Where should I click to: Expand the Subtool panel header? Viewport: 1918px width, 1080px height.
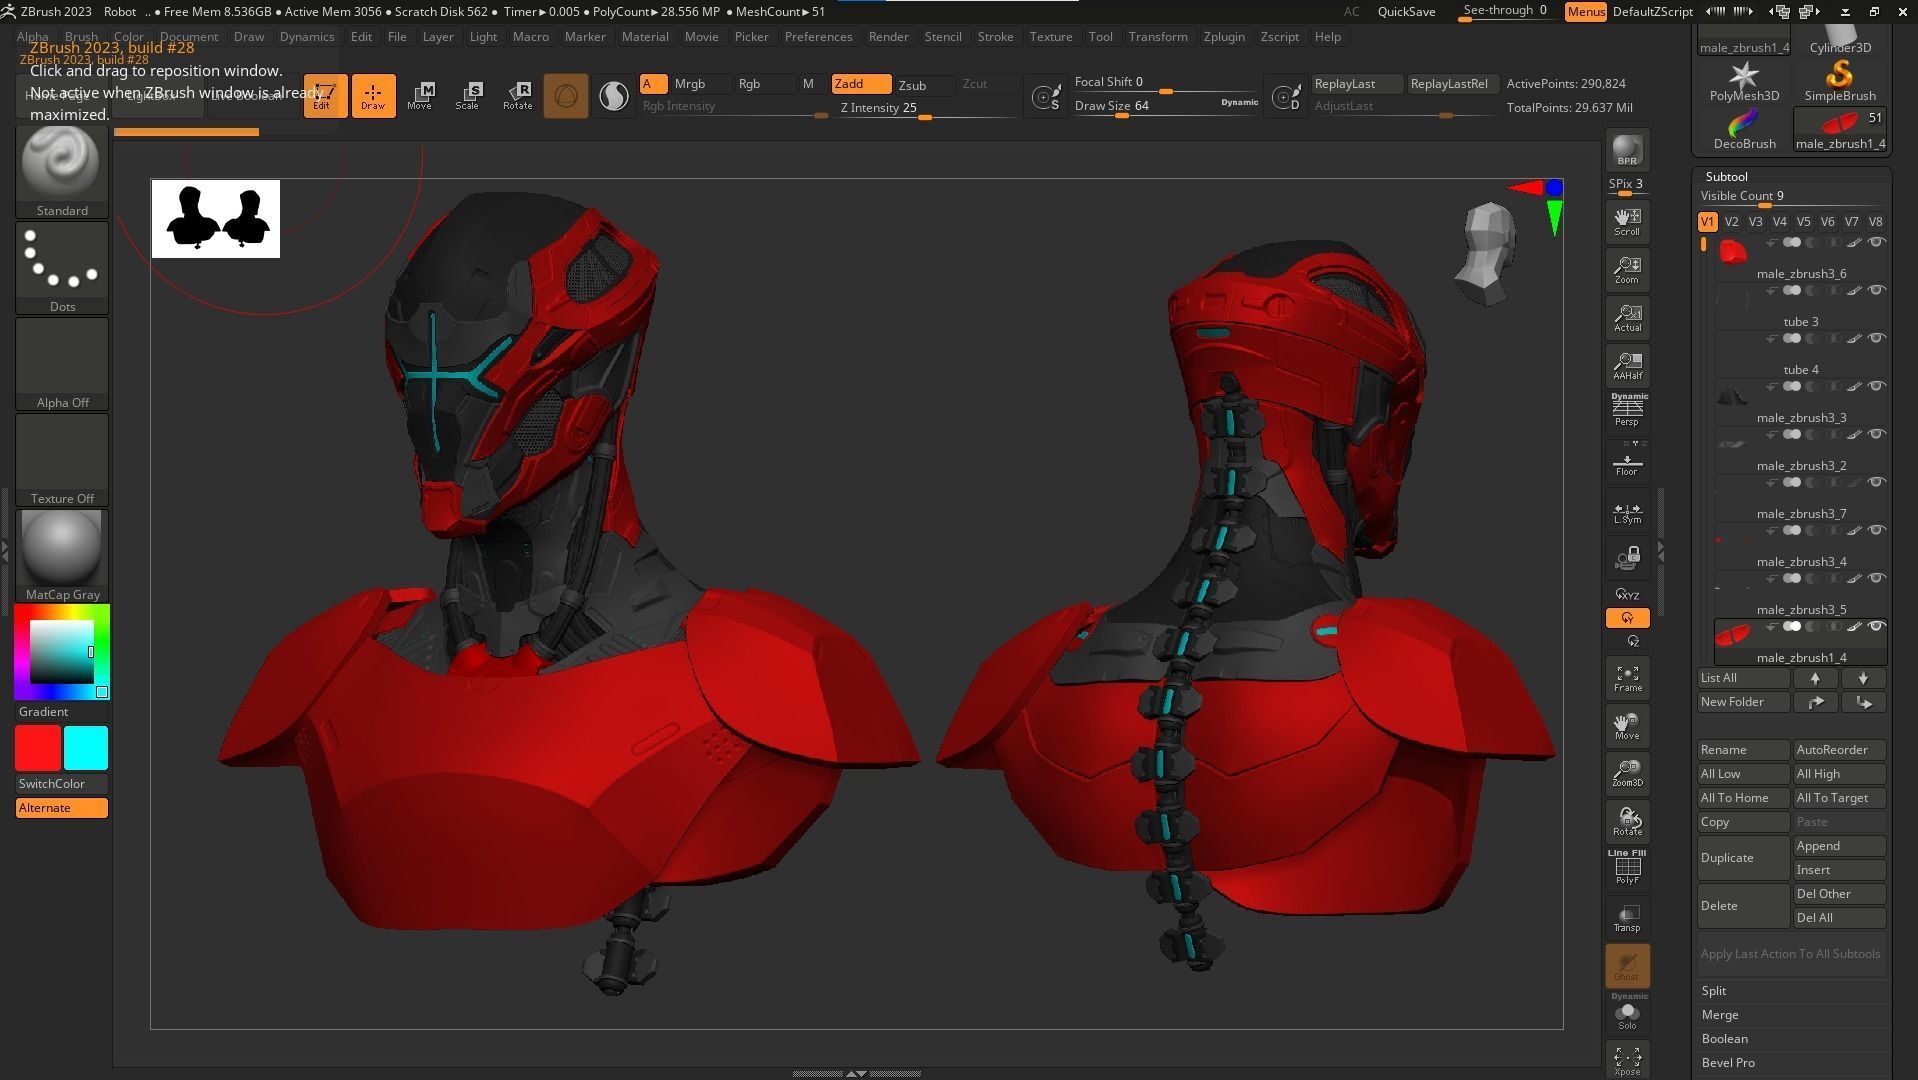coord(1726,176)
